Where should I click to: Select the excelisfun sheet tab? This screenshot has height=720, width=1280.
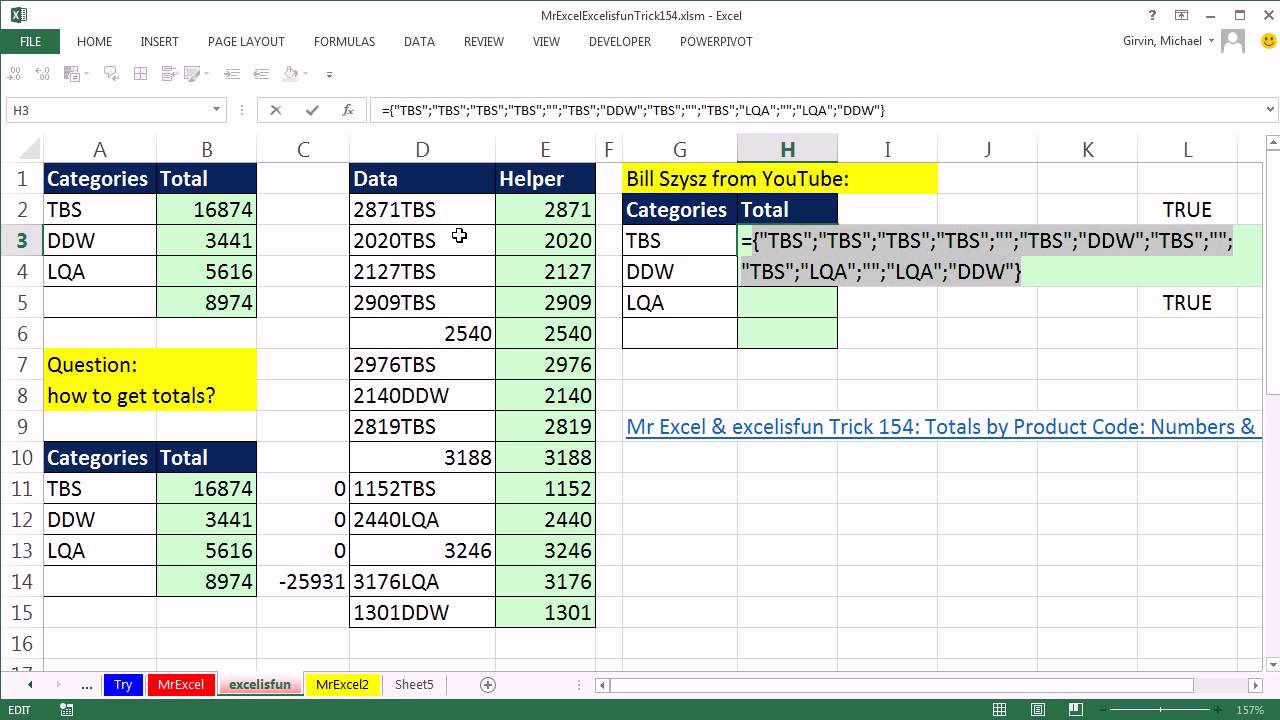coord(260,685)
